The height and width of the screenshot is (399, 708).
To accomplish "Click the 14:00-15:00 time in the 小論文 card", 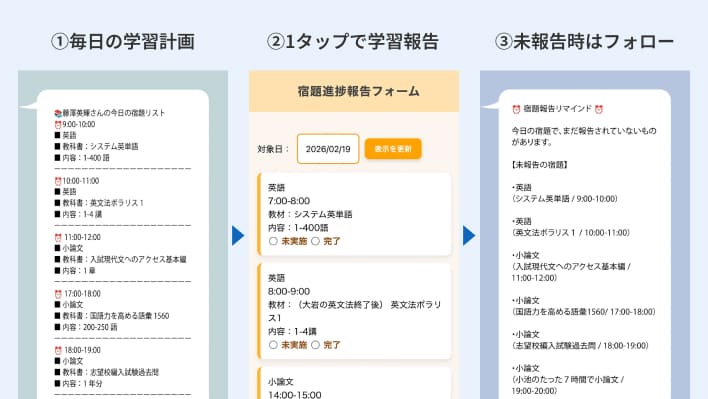I will pos(295,394).
